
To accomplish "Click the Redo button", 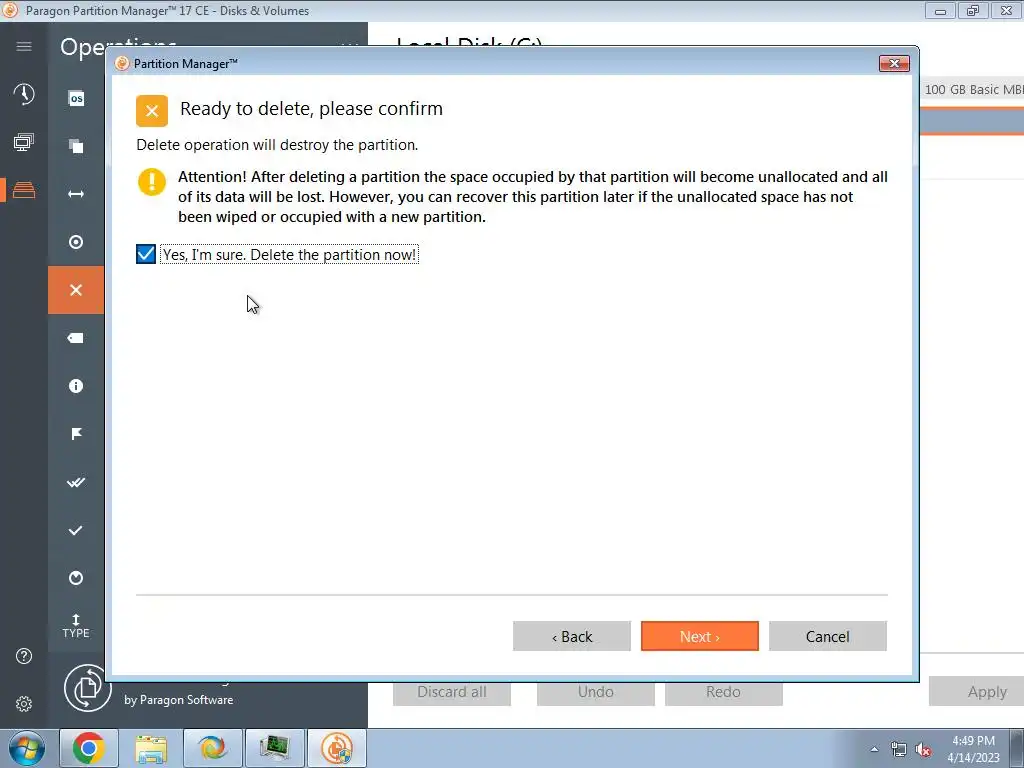I will [x=724, y=692].
